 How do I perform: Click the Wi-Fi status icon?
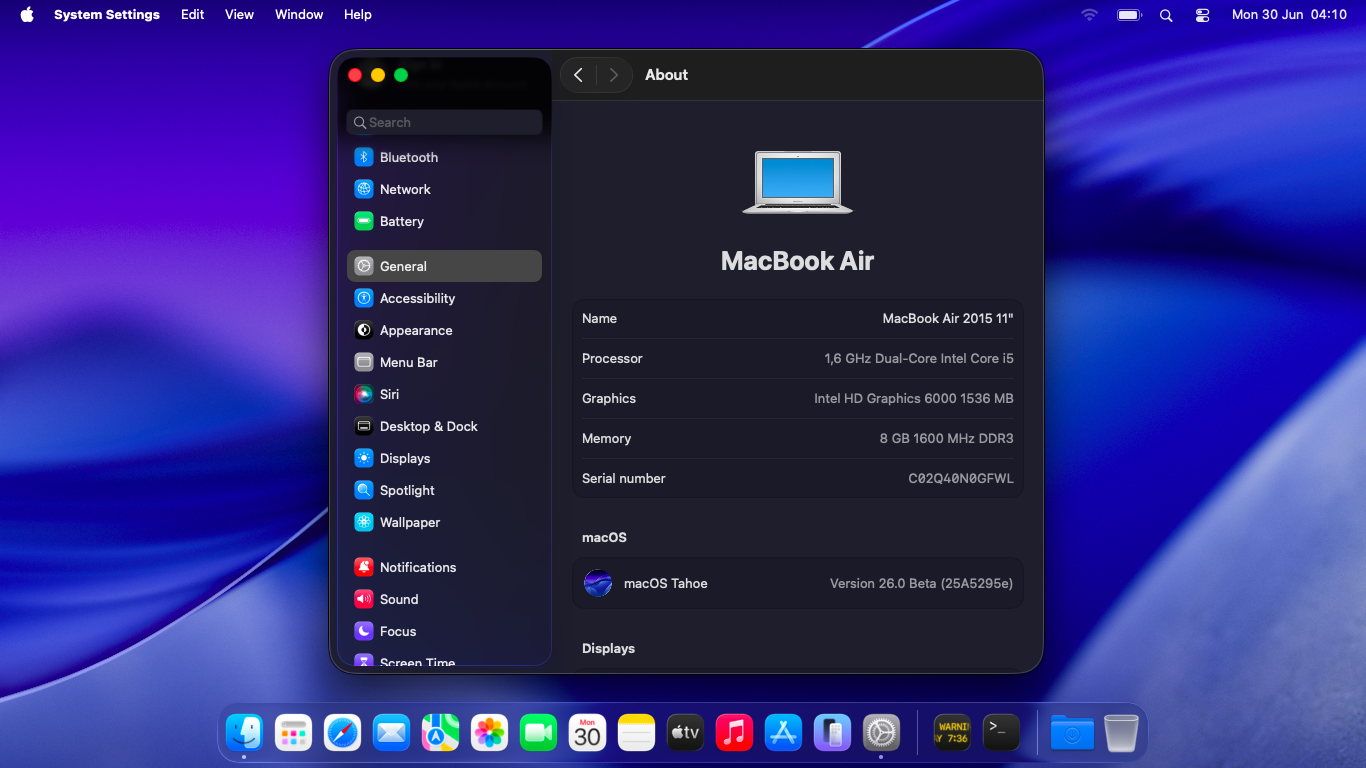[x=1089, y=15]
